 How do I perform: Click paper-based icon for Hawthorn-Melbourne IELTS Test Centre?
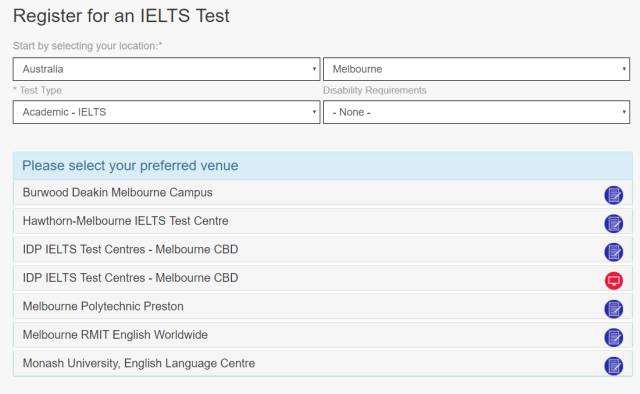(613, 224)
